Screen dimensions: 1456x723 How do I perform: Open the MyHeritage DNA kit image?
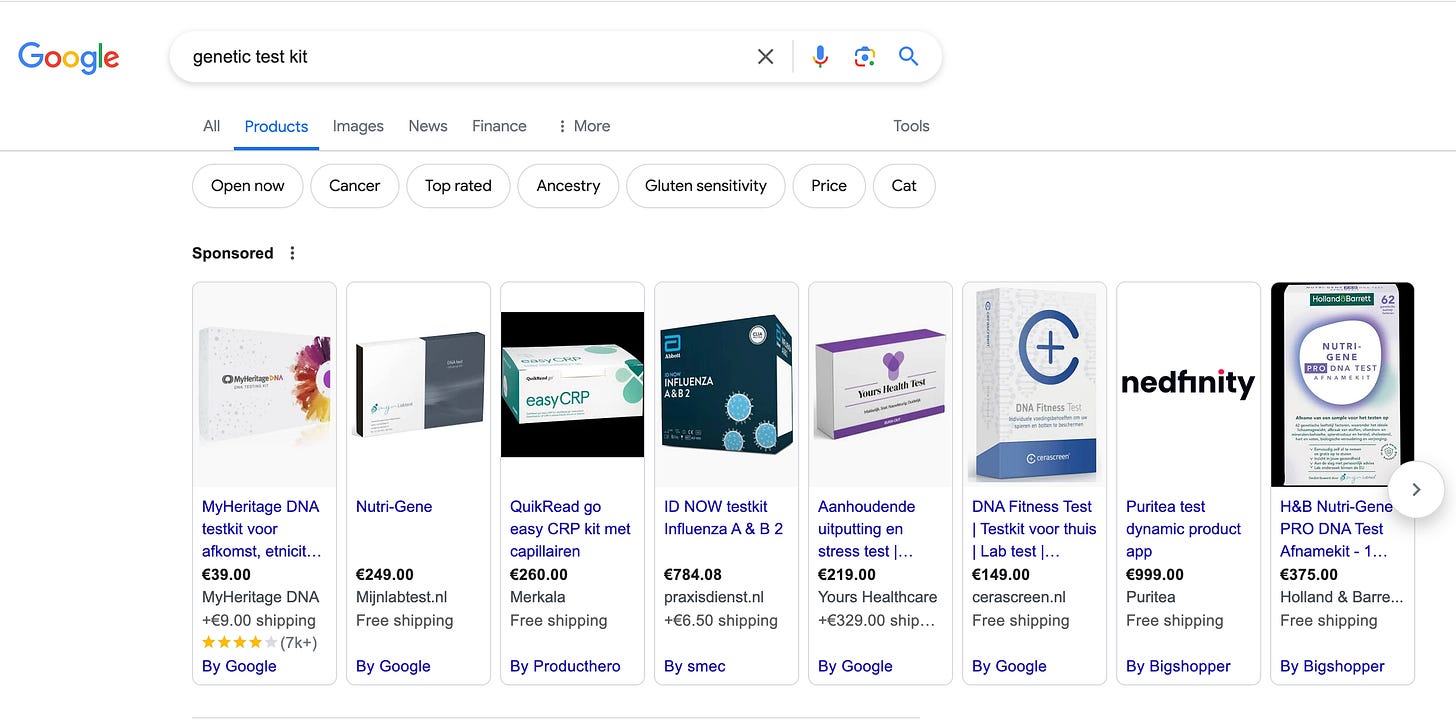264,384
